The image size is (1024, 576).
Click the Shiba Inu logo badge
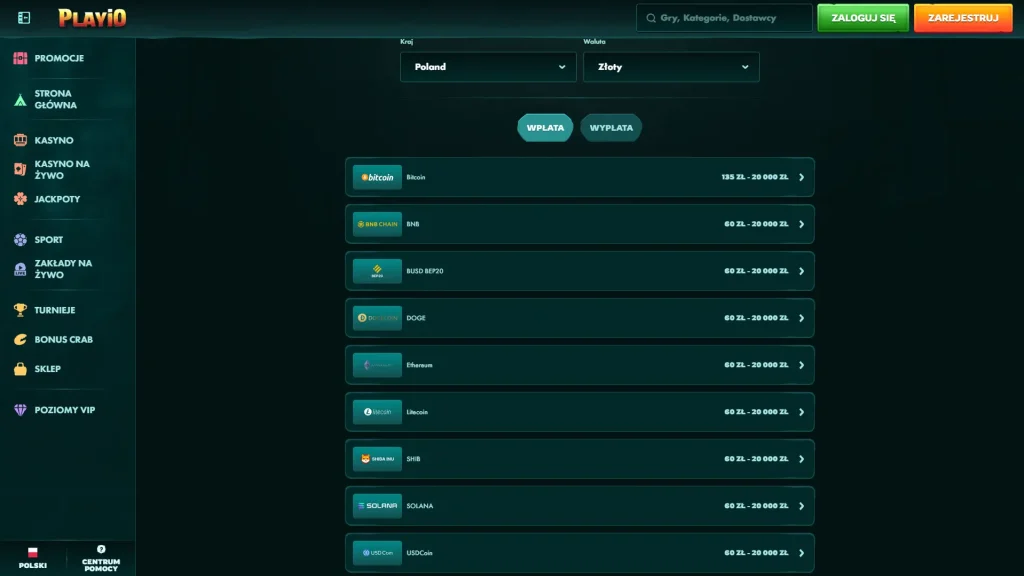click(x=377, y=459)
